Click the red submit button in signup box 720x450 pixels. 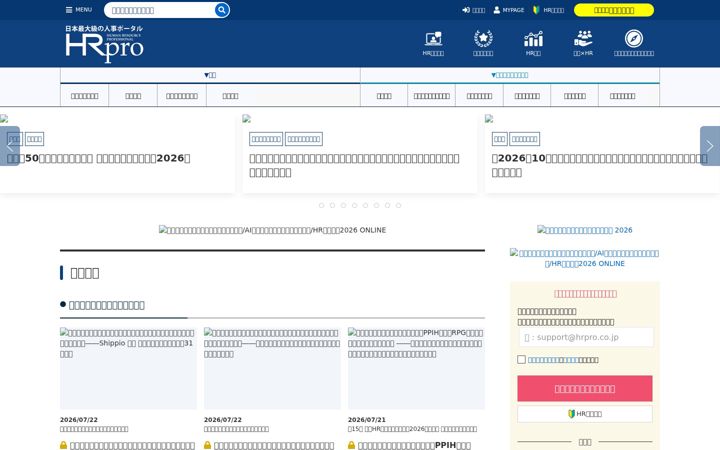tap(585, 388)
